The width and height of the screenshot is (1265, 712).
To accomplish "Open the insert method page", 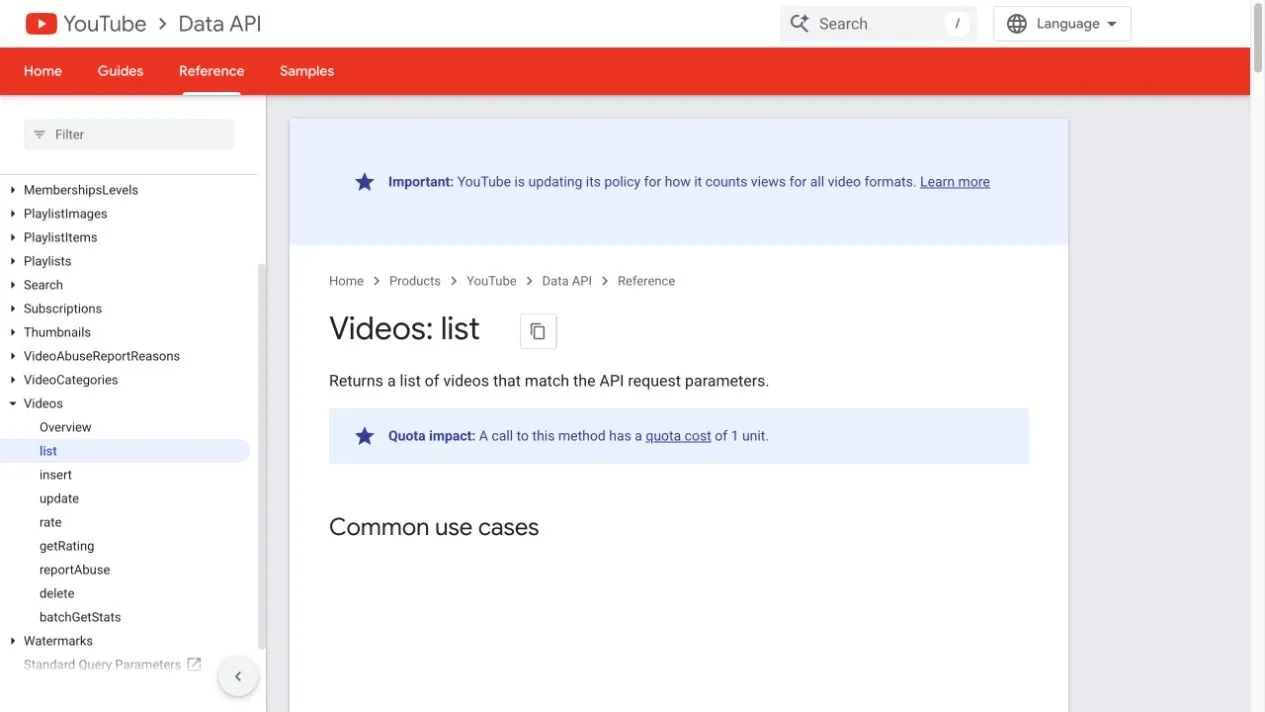I will click(56, 475).
